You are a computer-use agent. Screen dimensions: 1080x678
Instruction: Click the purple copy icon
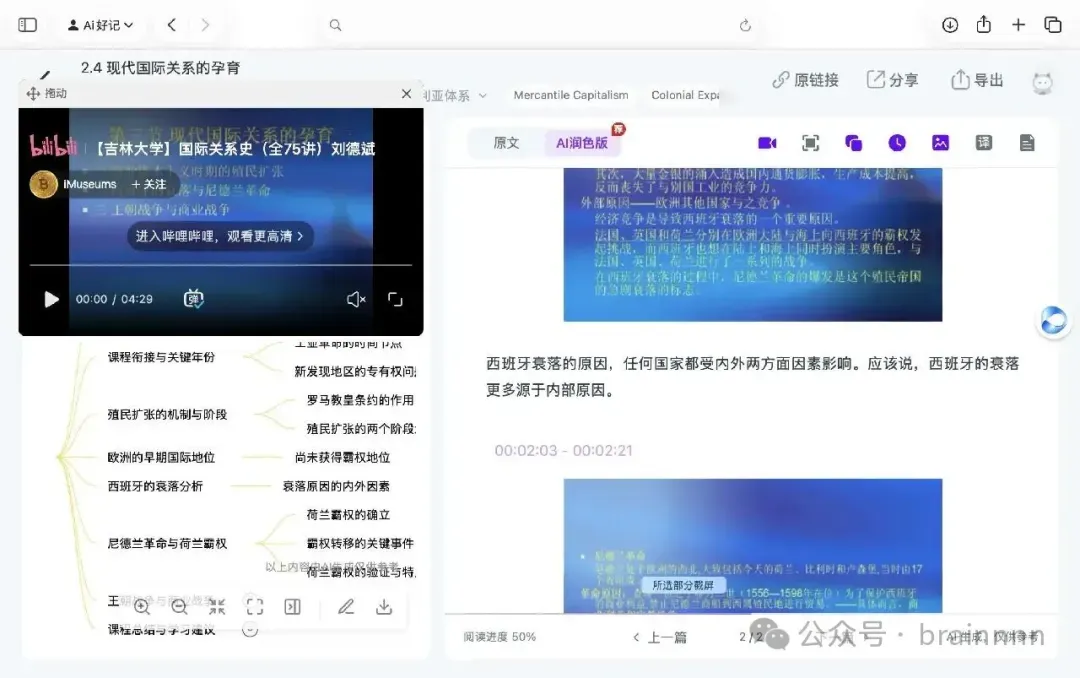tap(853, 143)
